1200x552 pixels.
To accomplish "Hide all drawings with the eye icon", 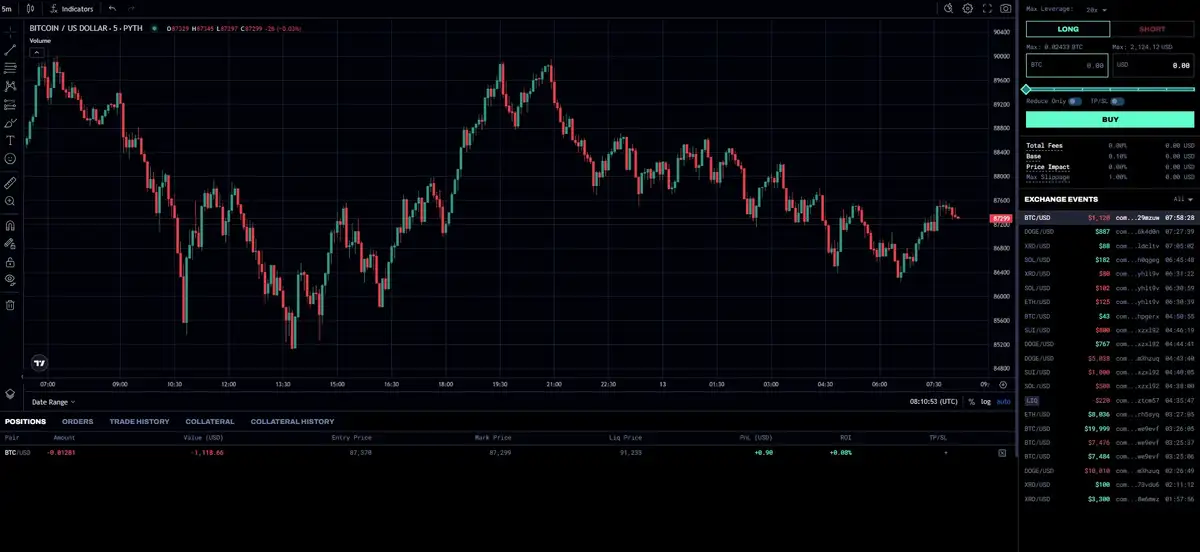I will pos(10,279).
